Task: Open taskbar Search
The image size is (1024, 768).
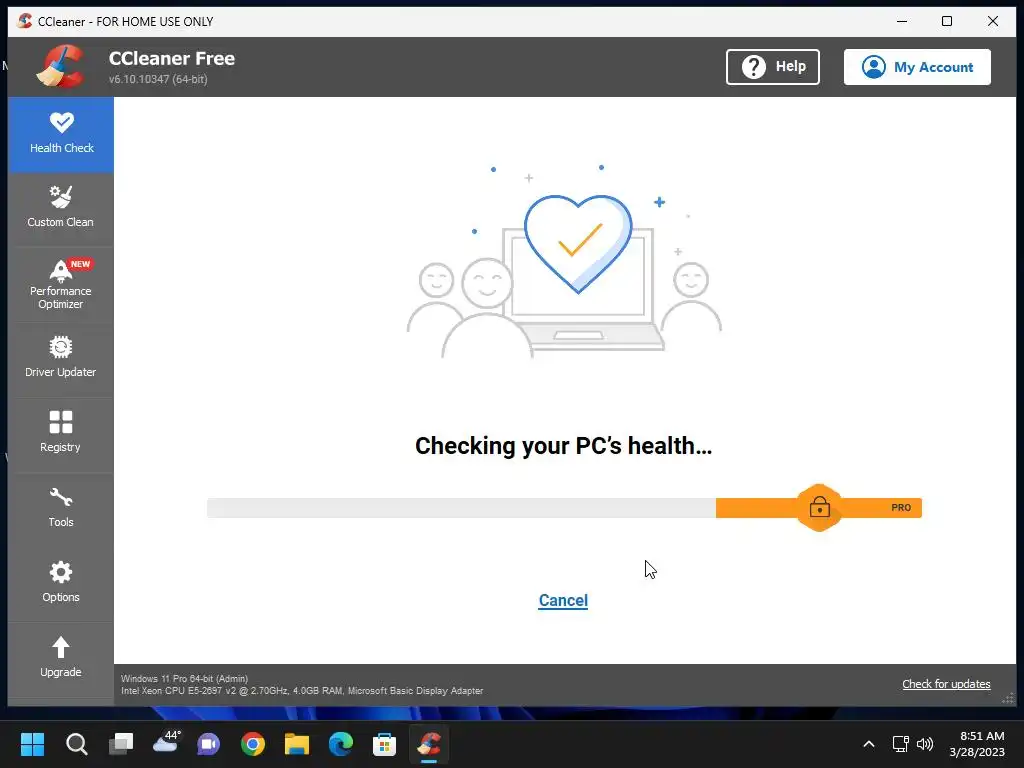Action: coord(76,744)
